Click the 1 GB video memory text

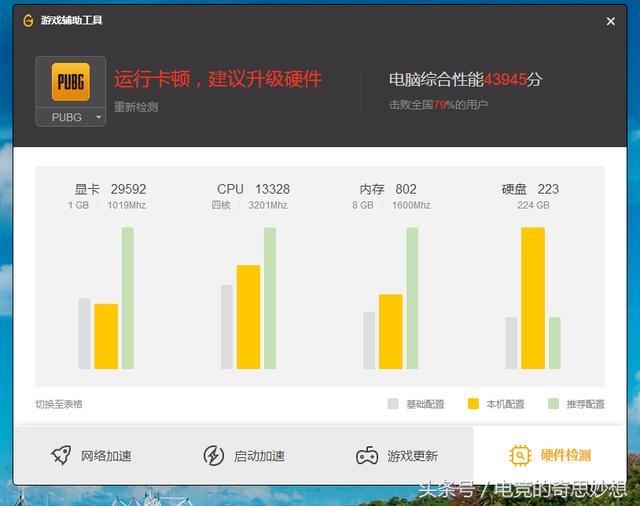click(78, 205)
